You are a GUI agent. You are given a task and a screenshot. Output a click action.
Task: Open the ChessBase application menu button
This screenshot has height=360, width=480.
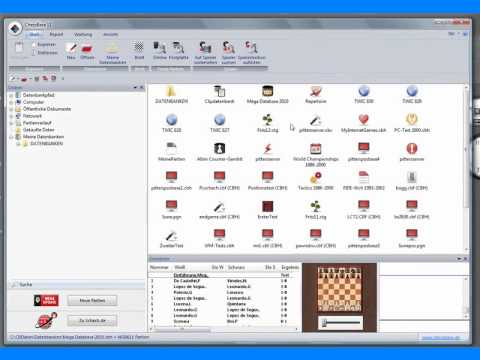tap(15, 29)
